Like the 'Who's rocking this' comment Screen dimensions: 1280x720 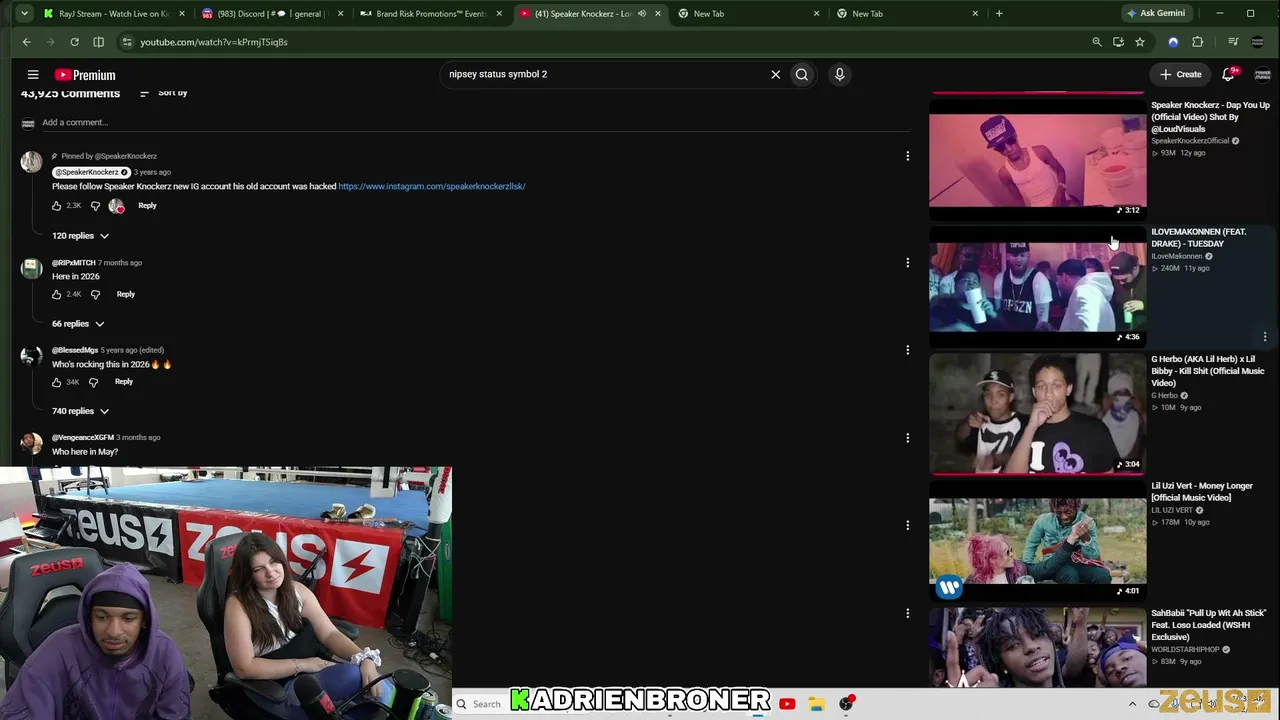coord(57,382)
